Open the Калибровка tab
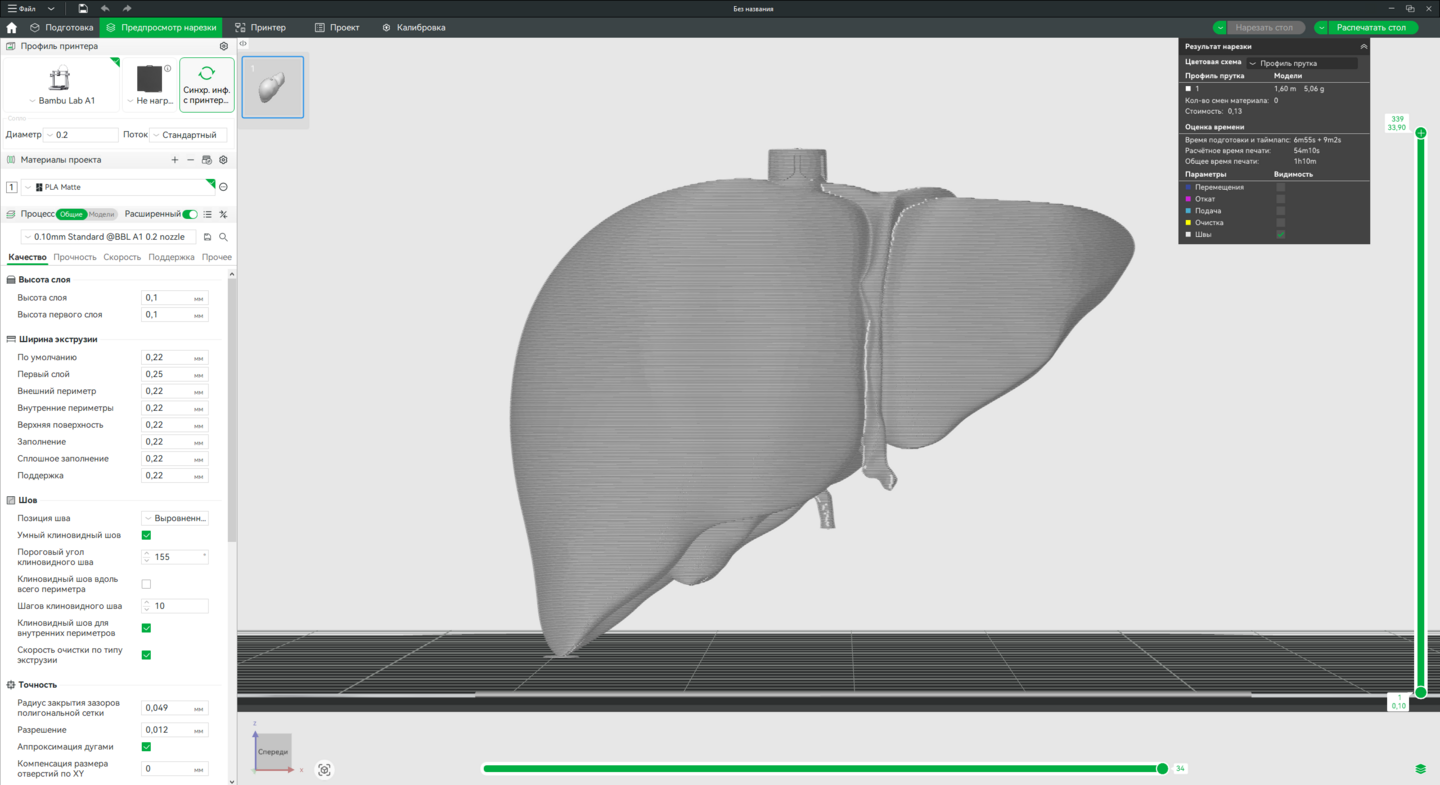The width and height of the screenshot is (1440, 785). pos(414,28)
